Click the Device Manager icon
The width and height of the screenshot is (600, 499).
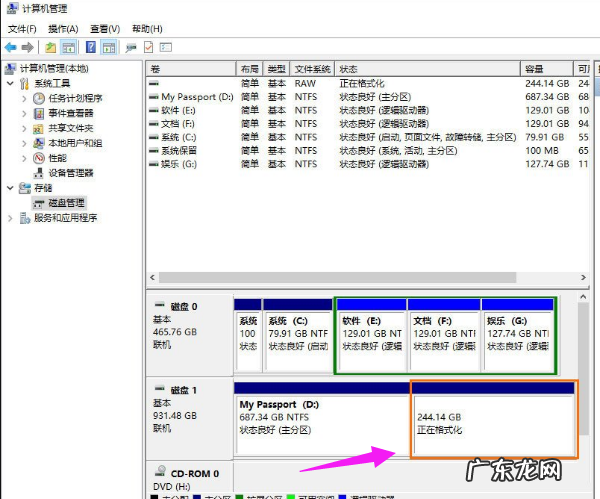click(x=39, y=173)
